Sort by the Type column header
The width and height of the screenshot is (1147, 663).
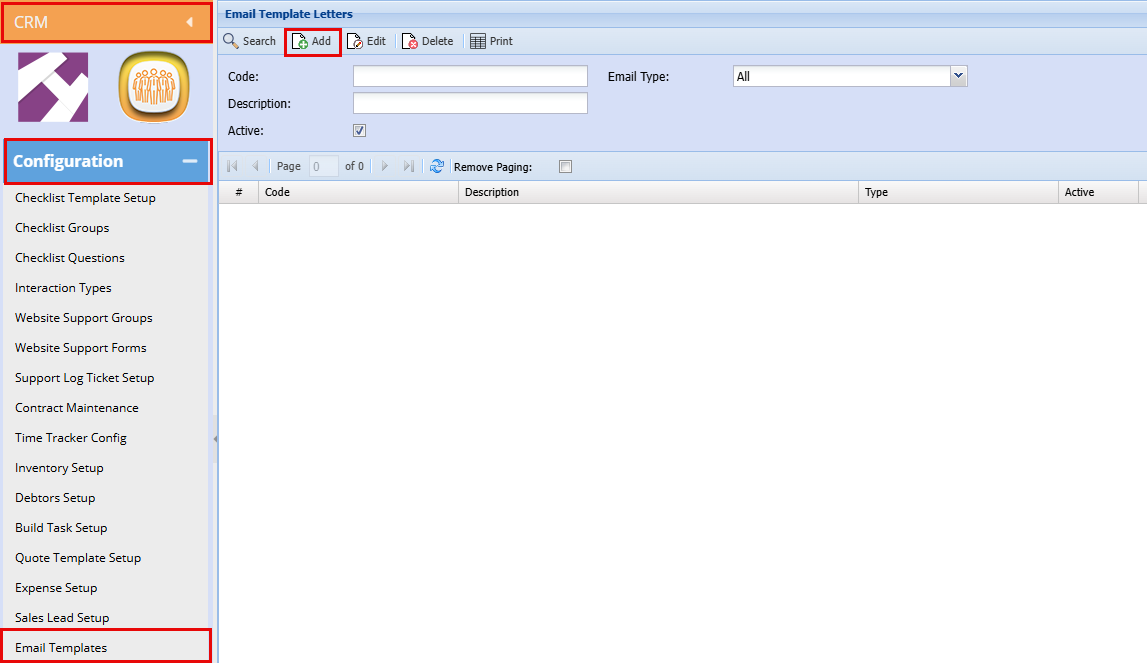click(x=958, y=192)
